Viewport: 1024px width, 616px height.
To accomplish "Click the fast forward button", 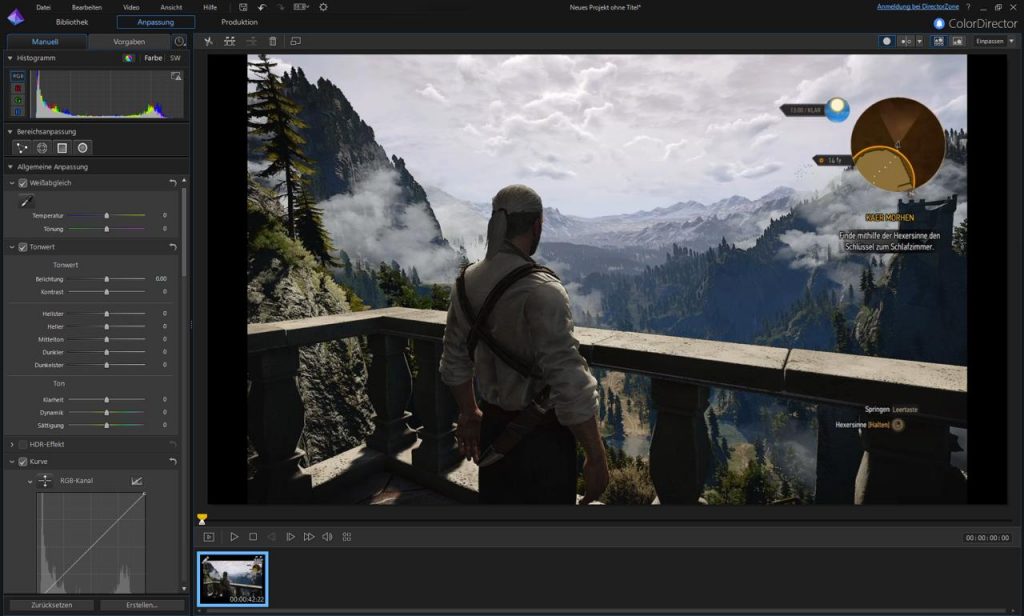I will coord(309,537).
